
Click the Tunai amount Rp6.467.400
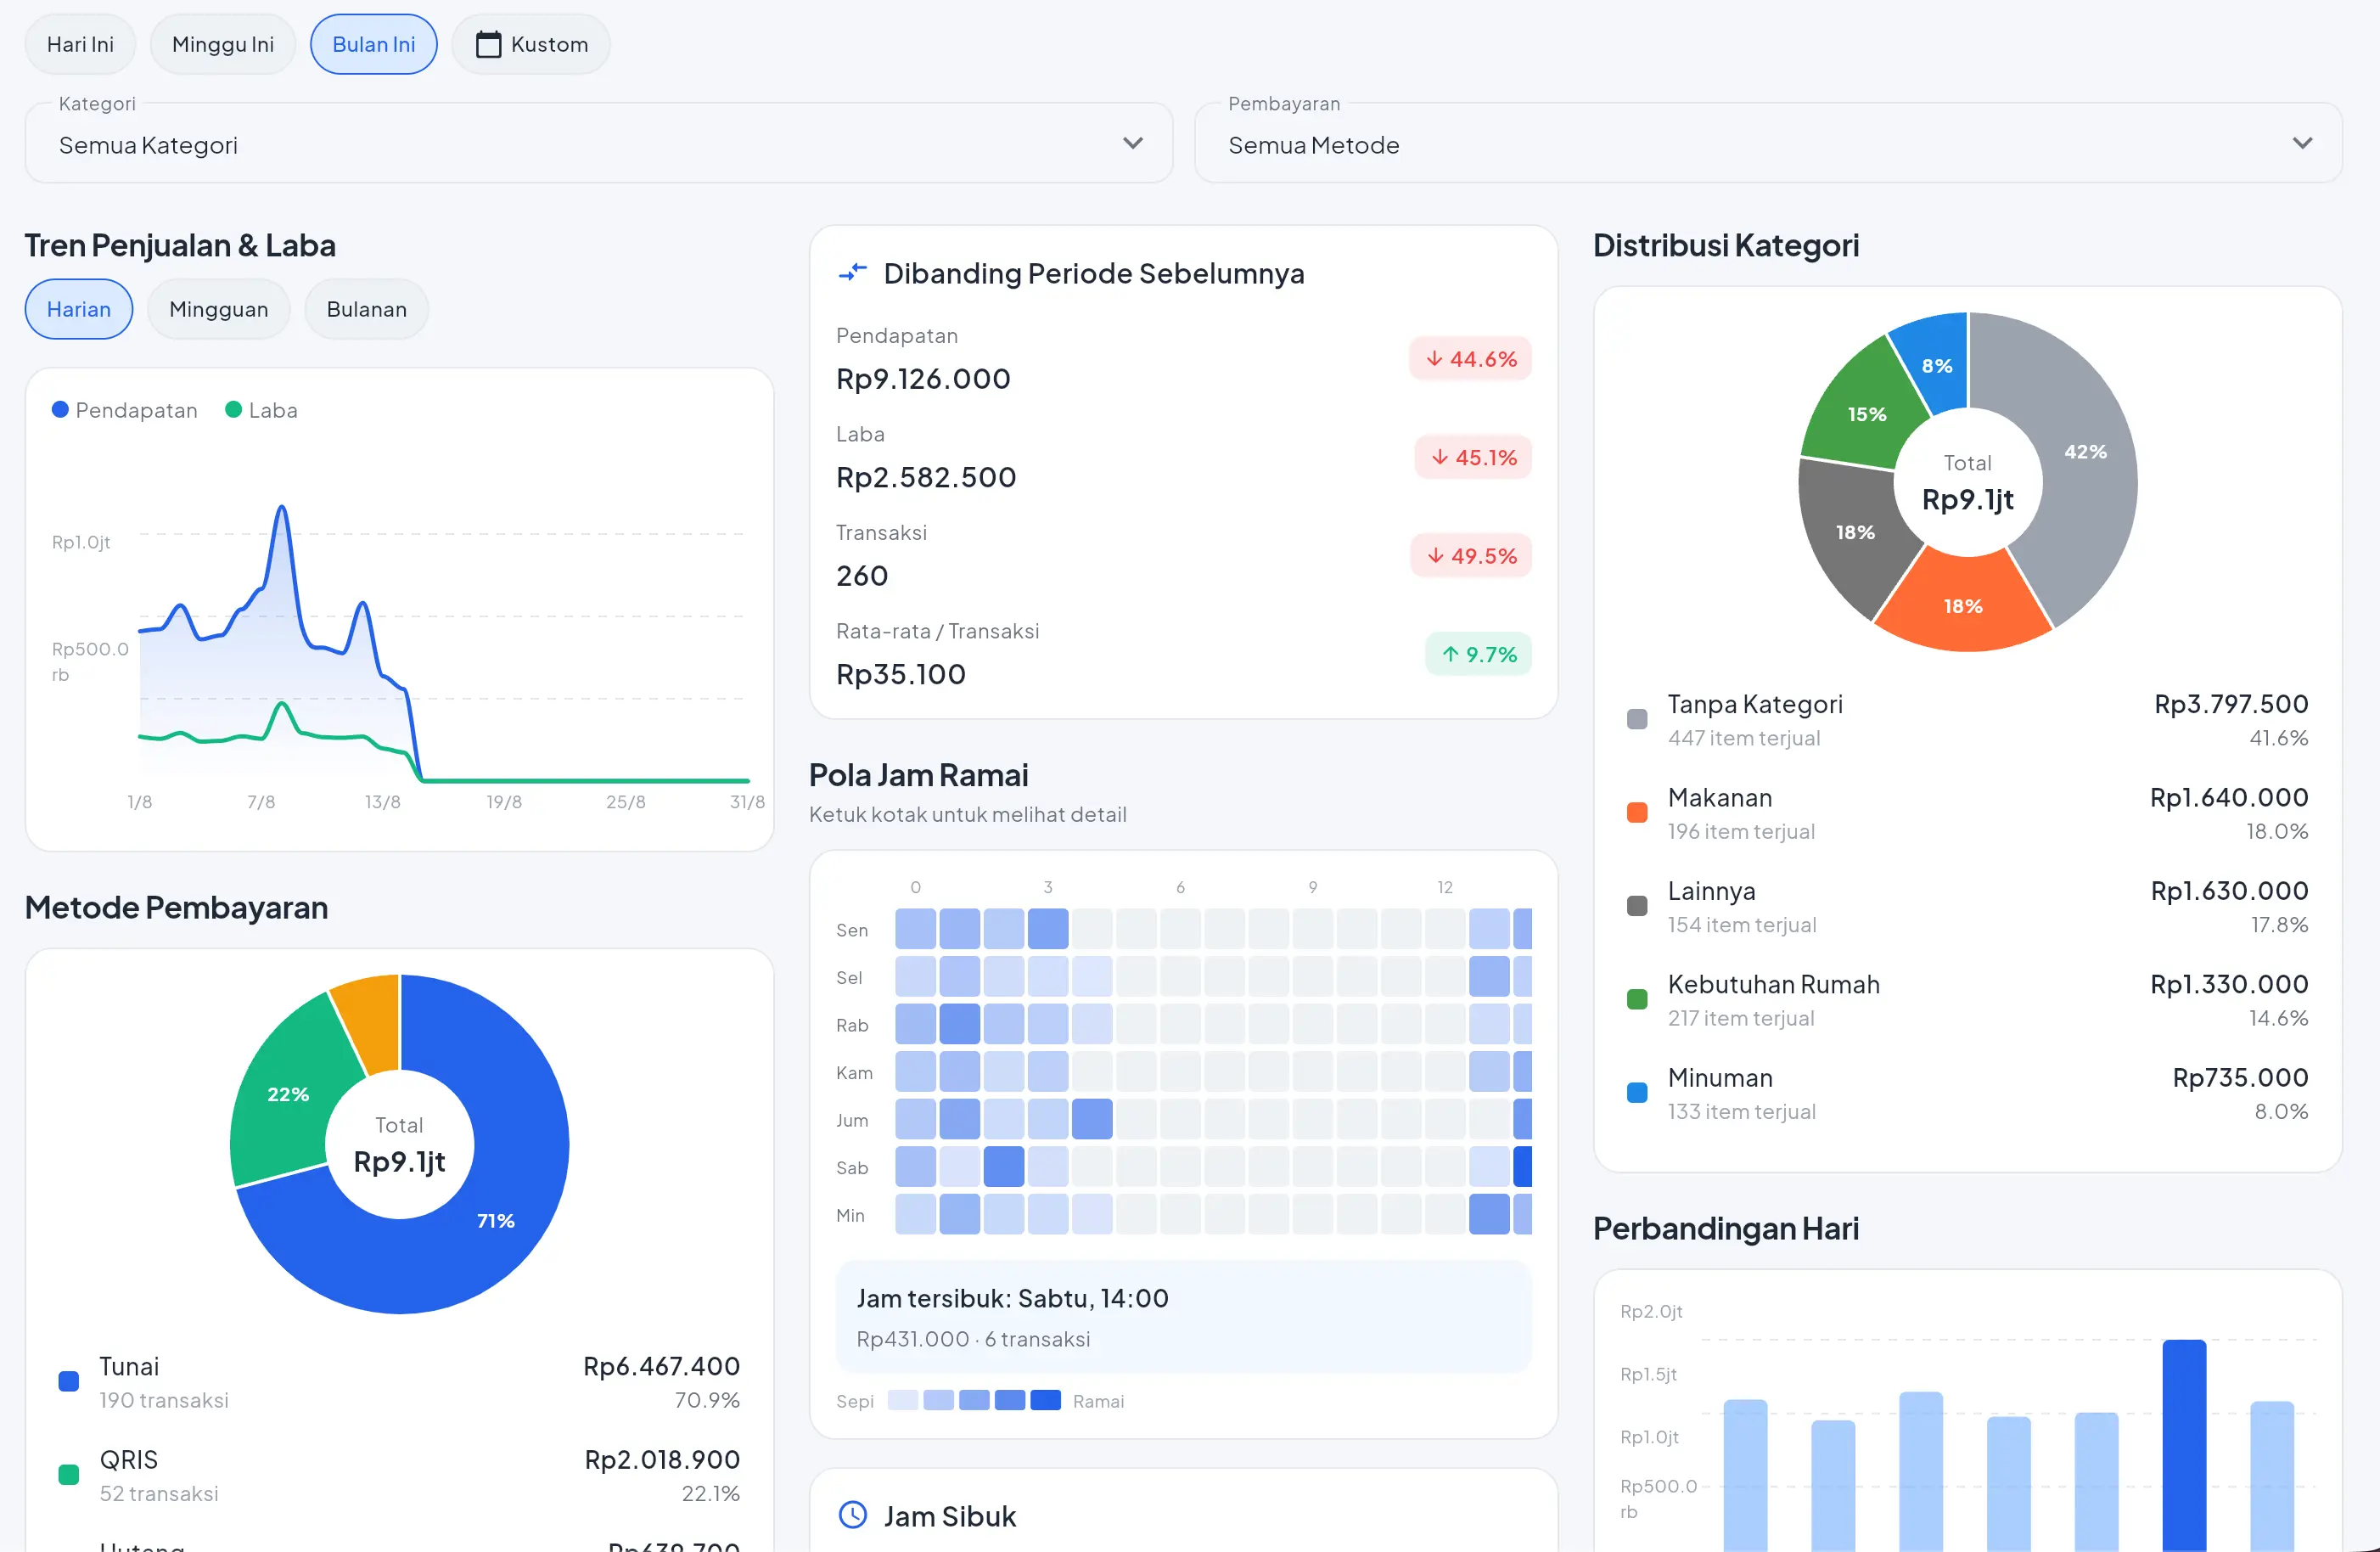click(x=661, y=1366)
